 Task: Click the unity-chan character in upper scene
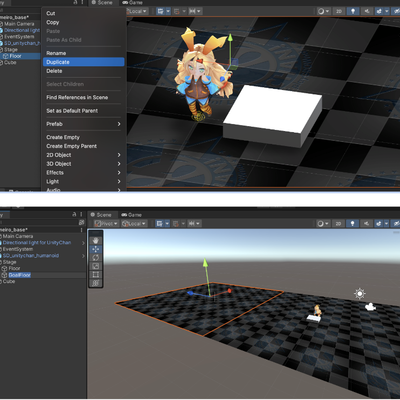202,74
